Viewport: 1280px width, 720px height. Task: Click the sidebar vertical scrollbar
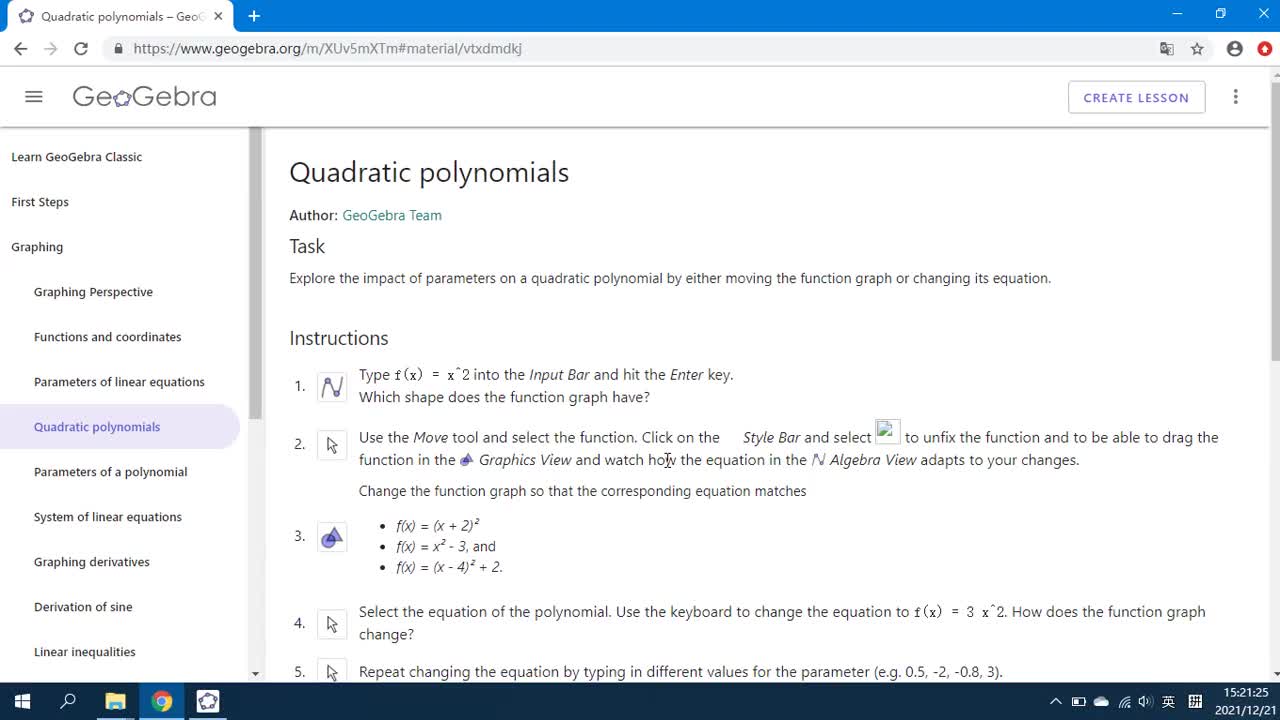coord(255,273)
